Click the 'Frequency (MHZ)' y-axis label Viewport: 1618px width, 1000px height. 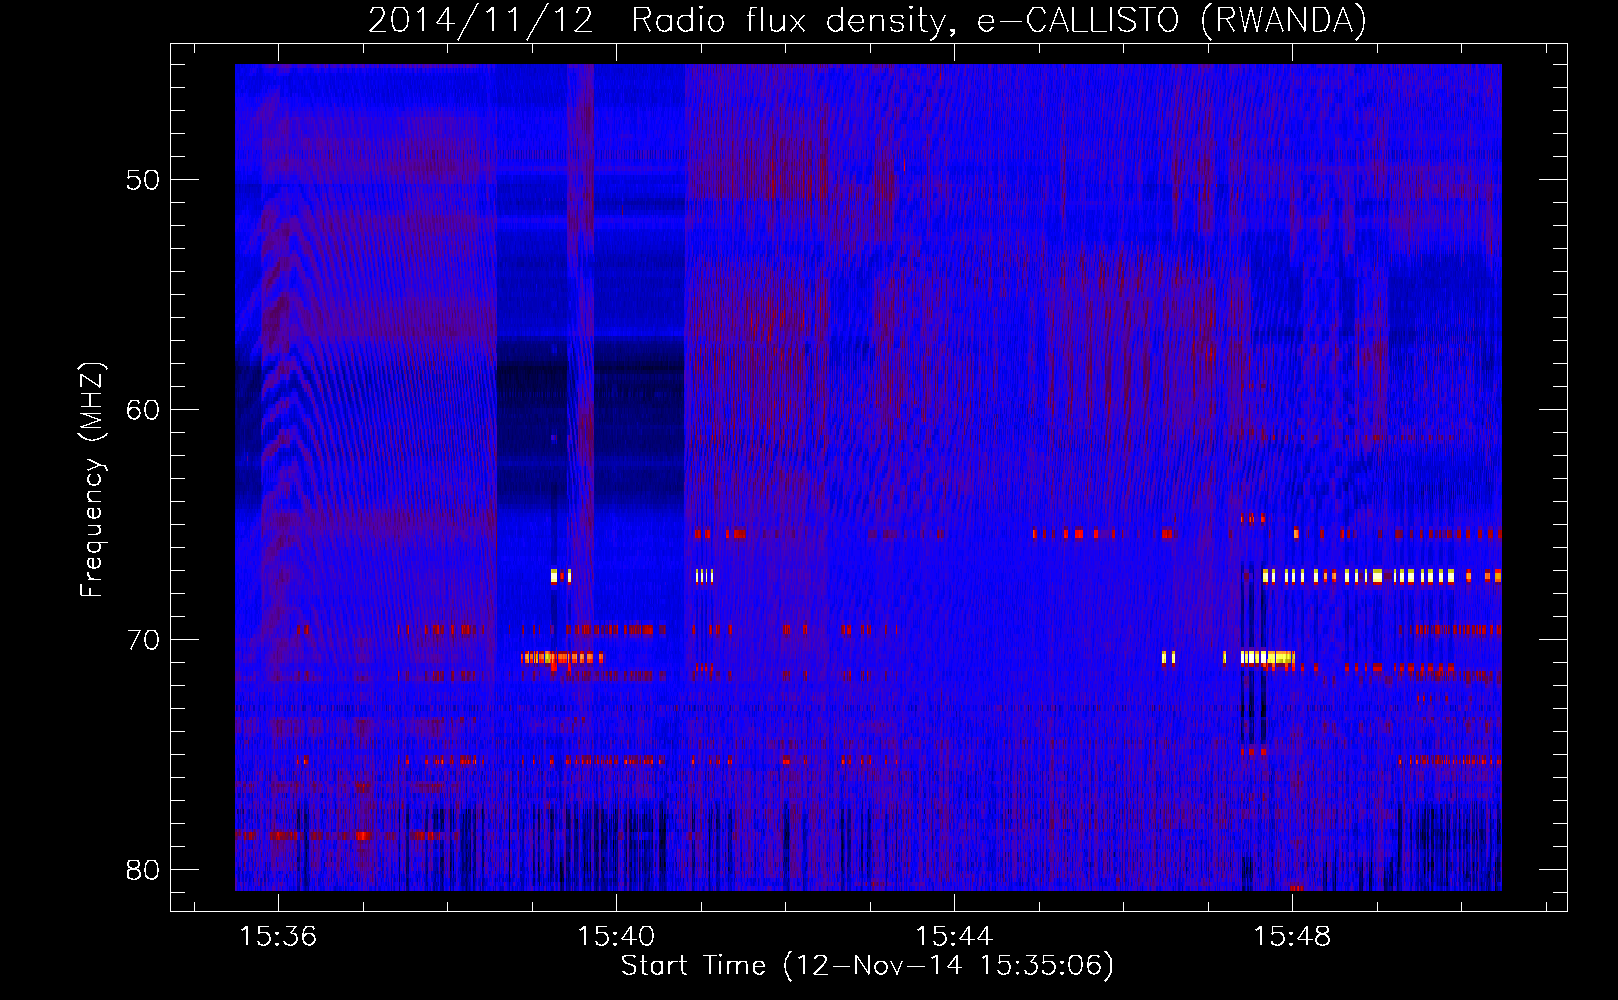click(x=92, y=480)
